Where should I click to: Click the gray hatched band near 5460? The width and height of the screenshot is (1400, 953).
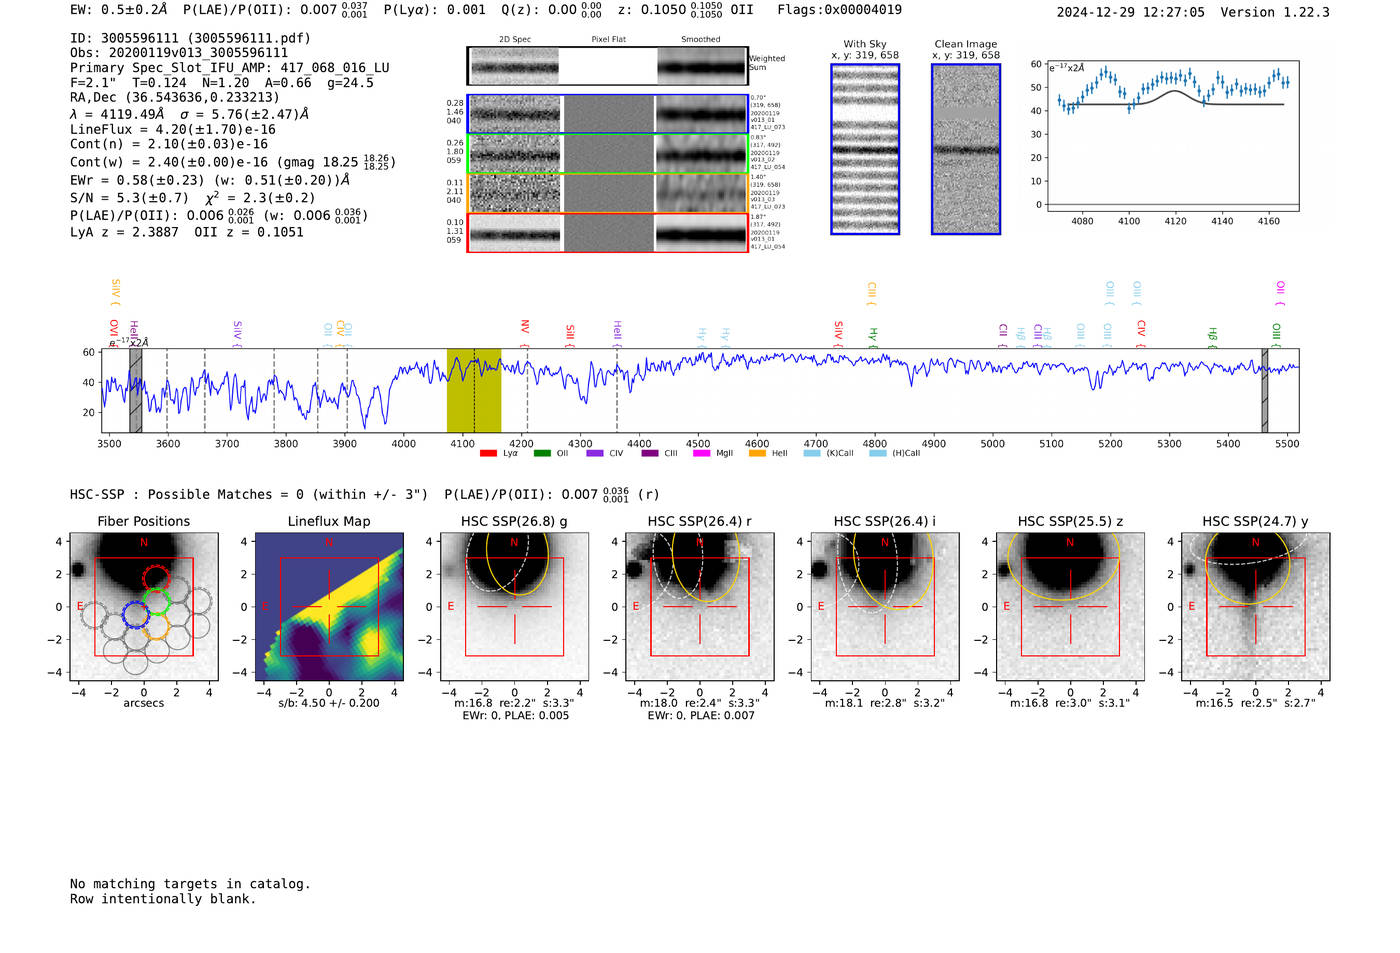[1264, 390]
